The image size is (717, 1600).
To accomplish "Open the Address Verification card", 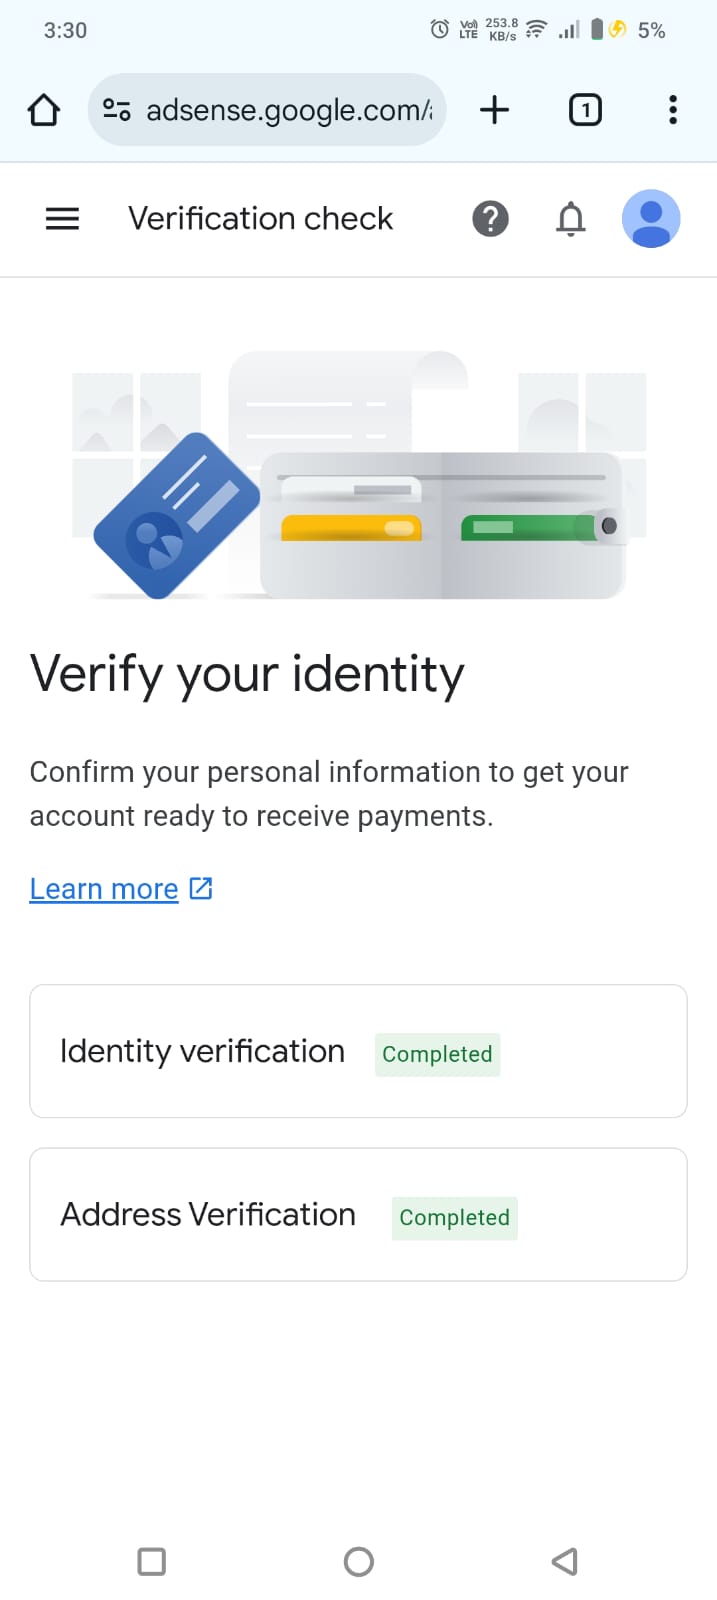I will [x=358, y=1214].
